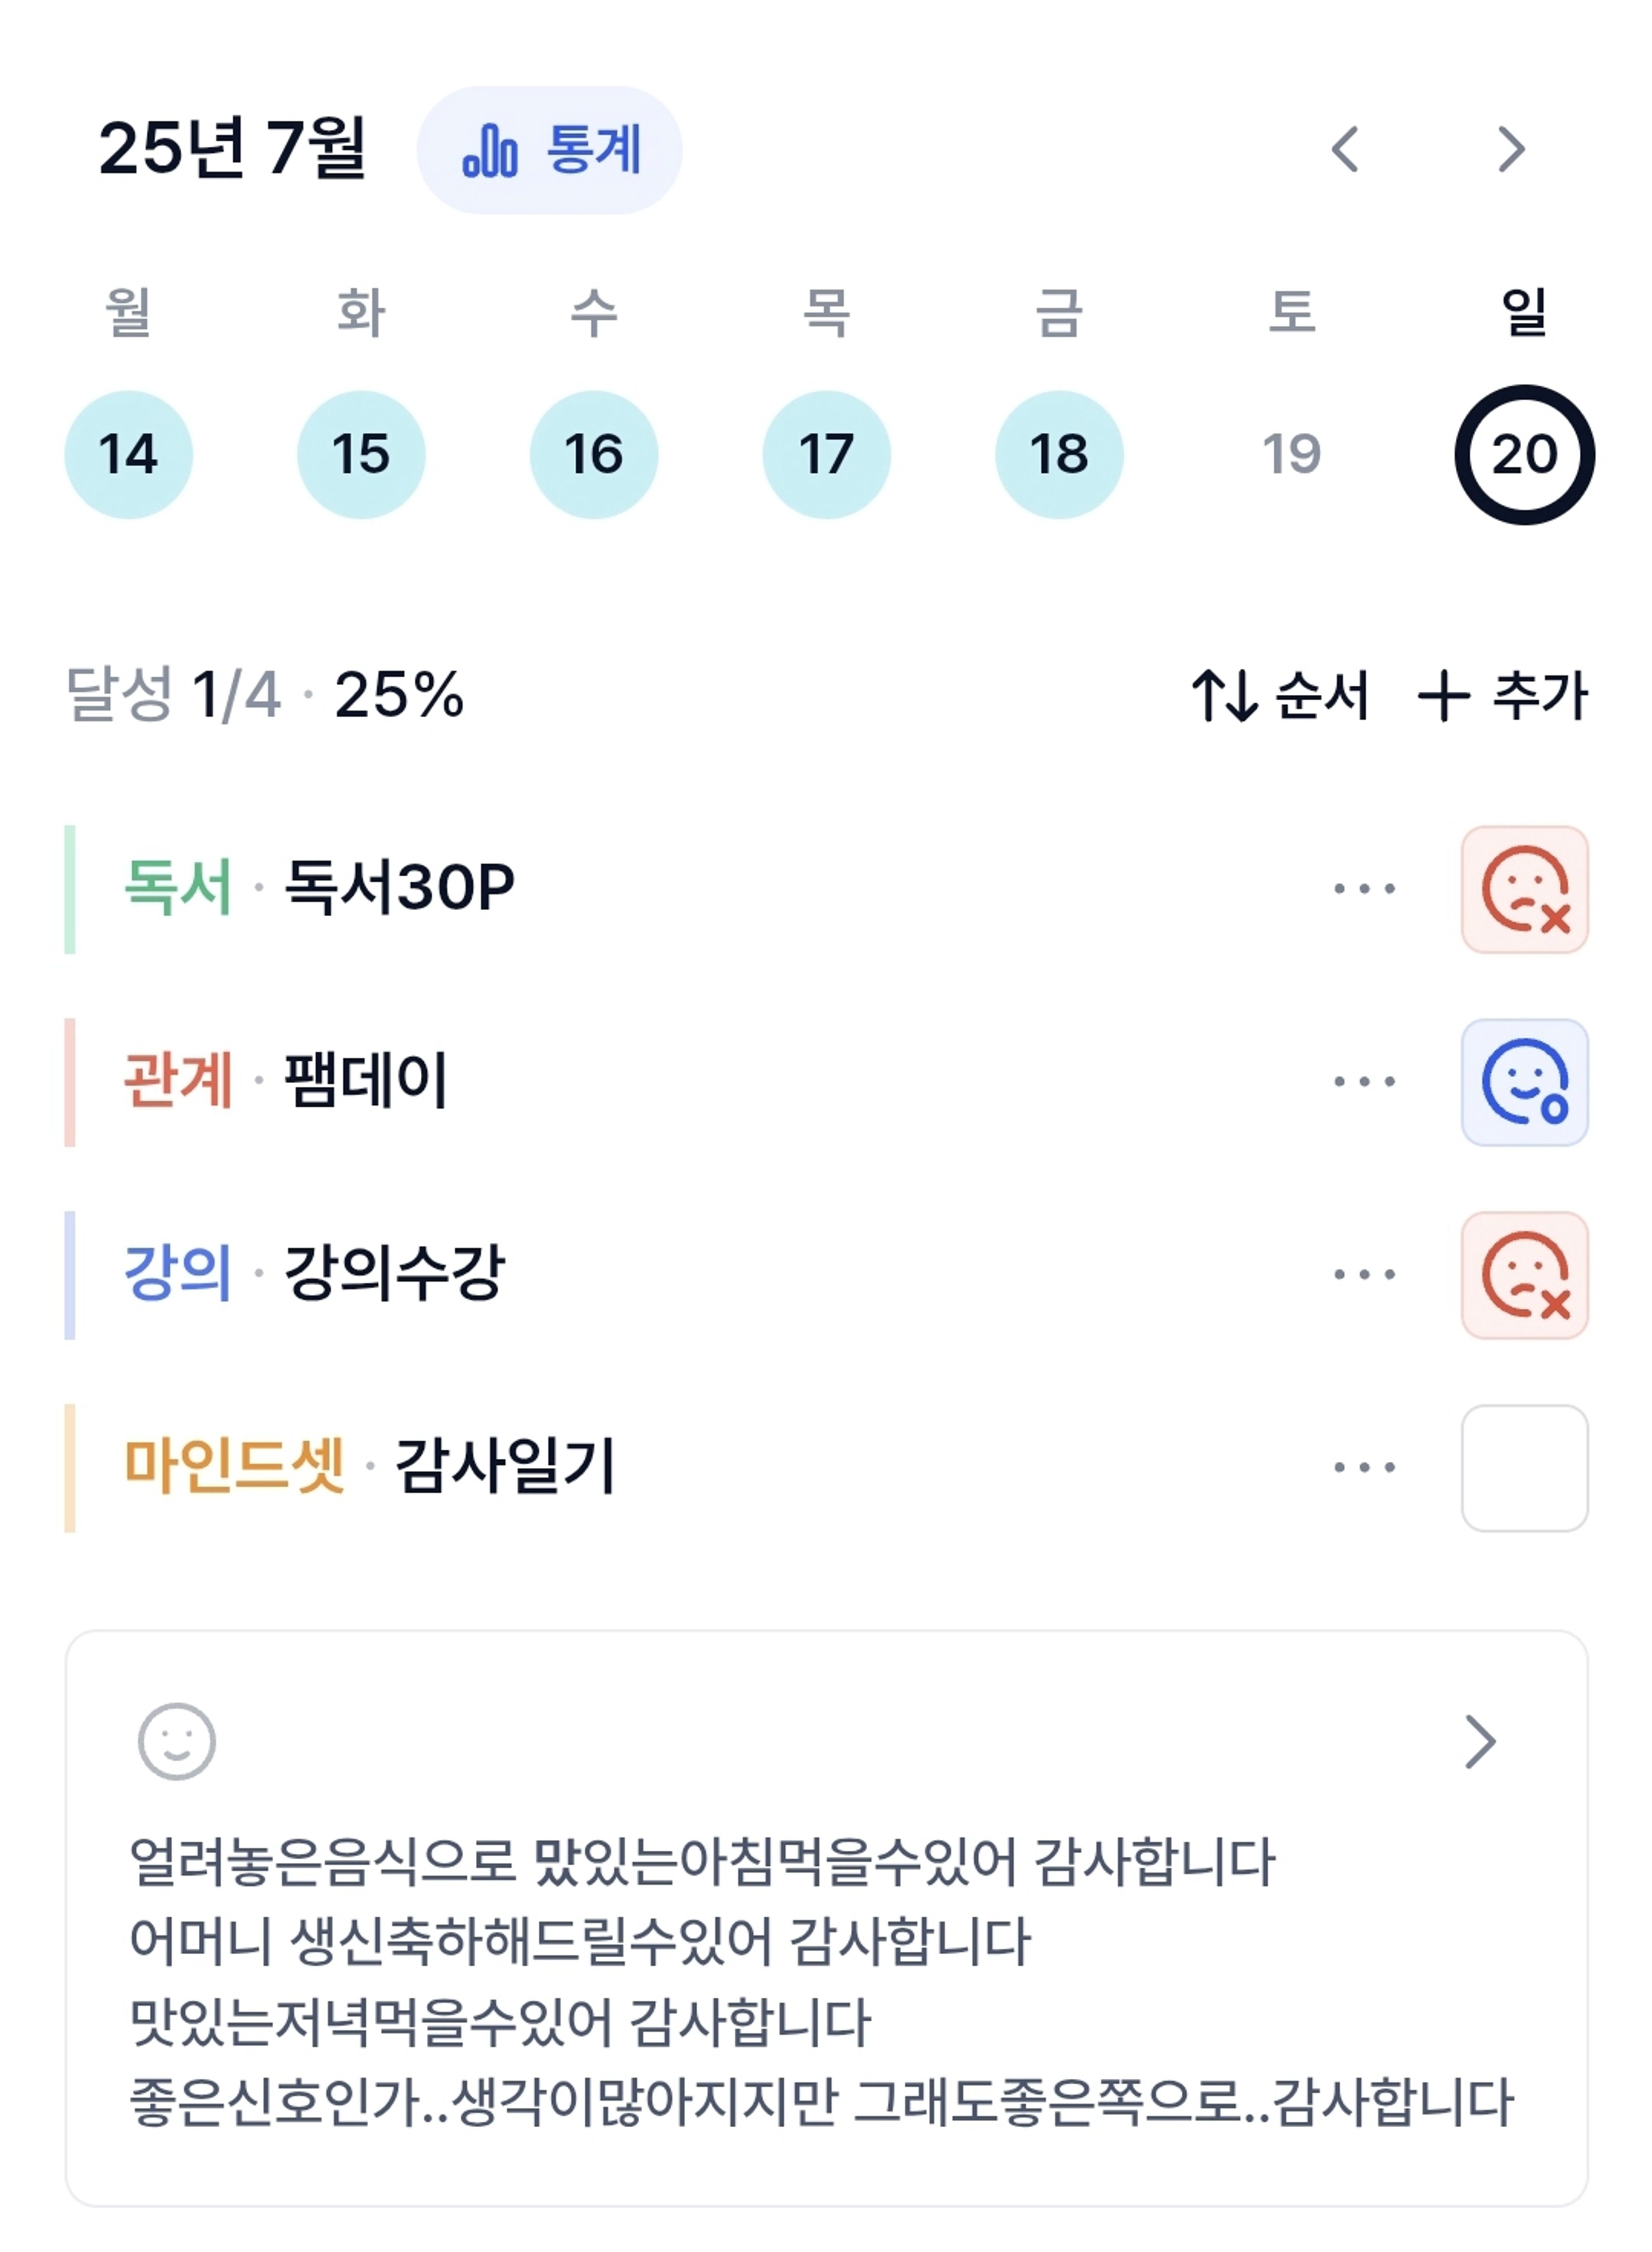Expand the diary note with right chevron
The height and width of the screenshot is (2252, 1652).
point(1480,1742)
